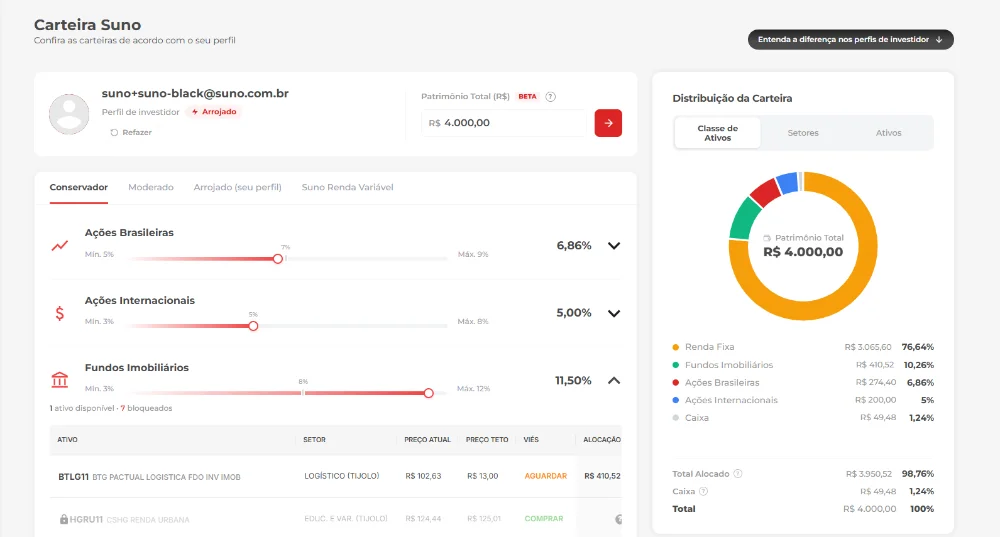Screen dimensions: 1000x537
Task: Click the Refazer refresh icon
Action: (114, 133)
